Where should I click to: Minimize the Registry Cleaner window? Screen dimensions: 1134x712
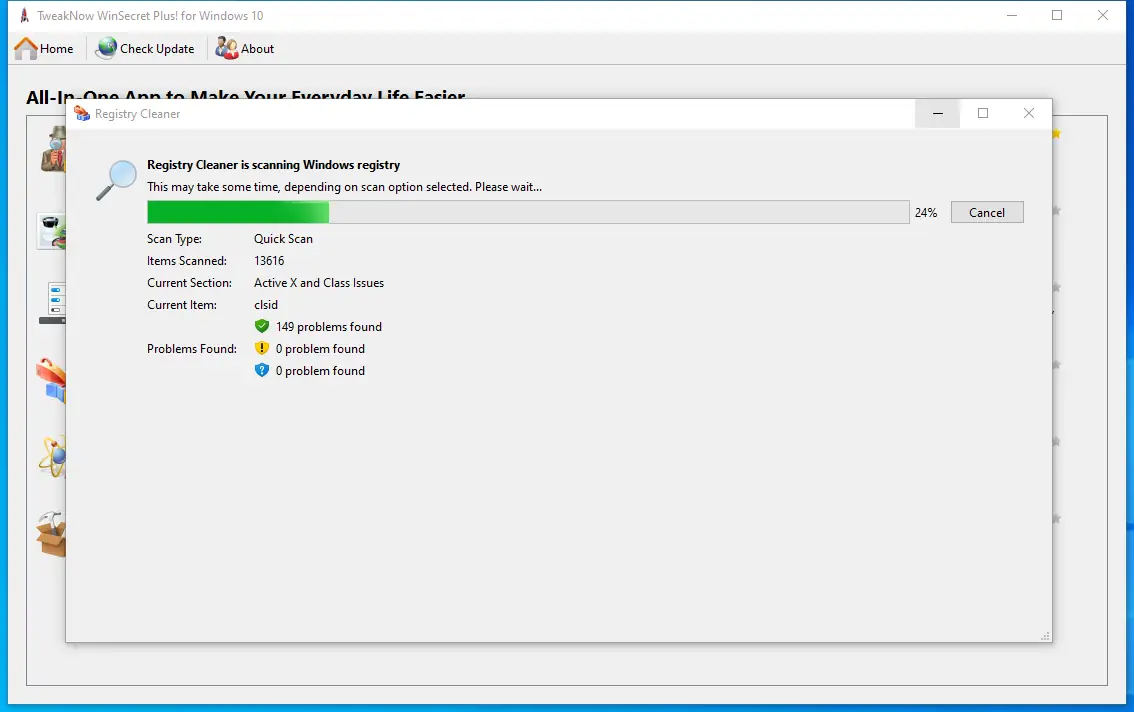pos(937,114)
